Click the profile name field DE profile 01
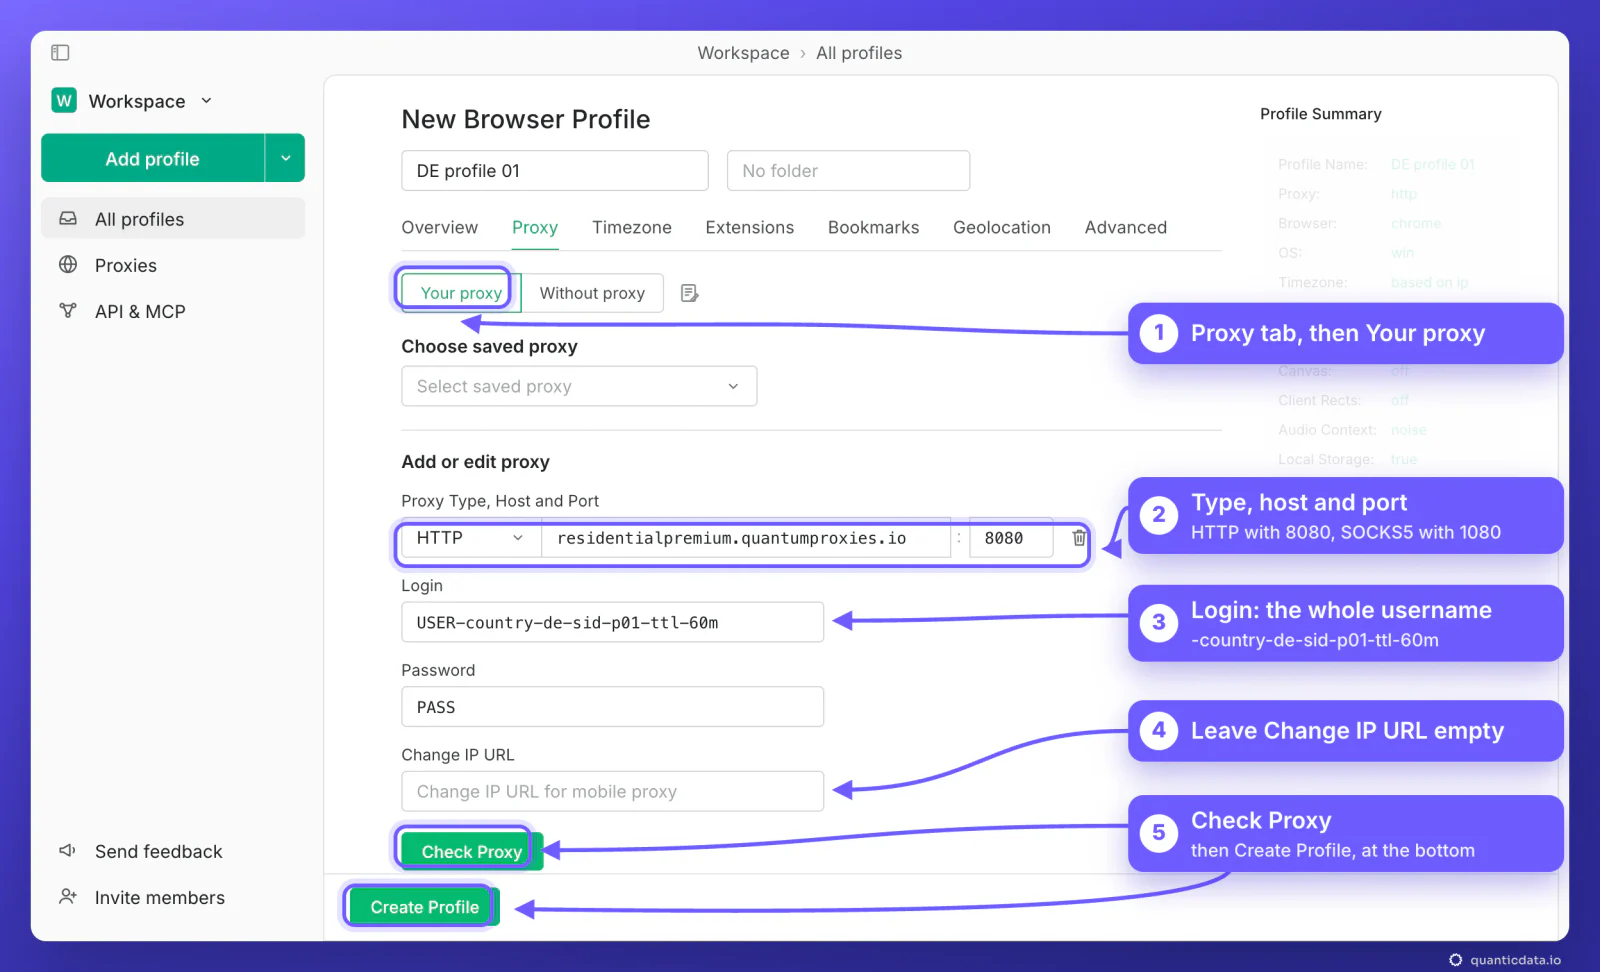Image resolution: width=1600 pixels, height=972 pixels. click(555, 171)
